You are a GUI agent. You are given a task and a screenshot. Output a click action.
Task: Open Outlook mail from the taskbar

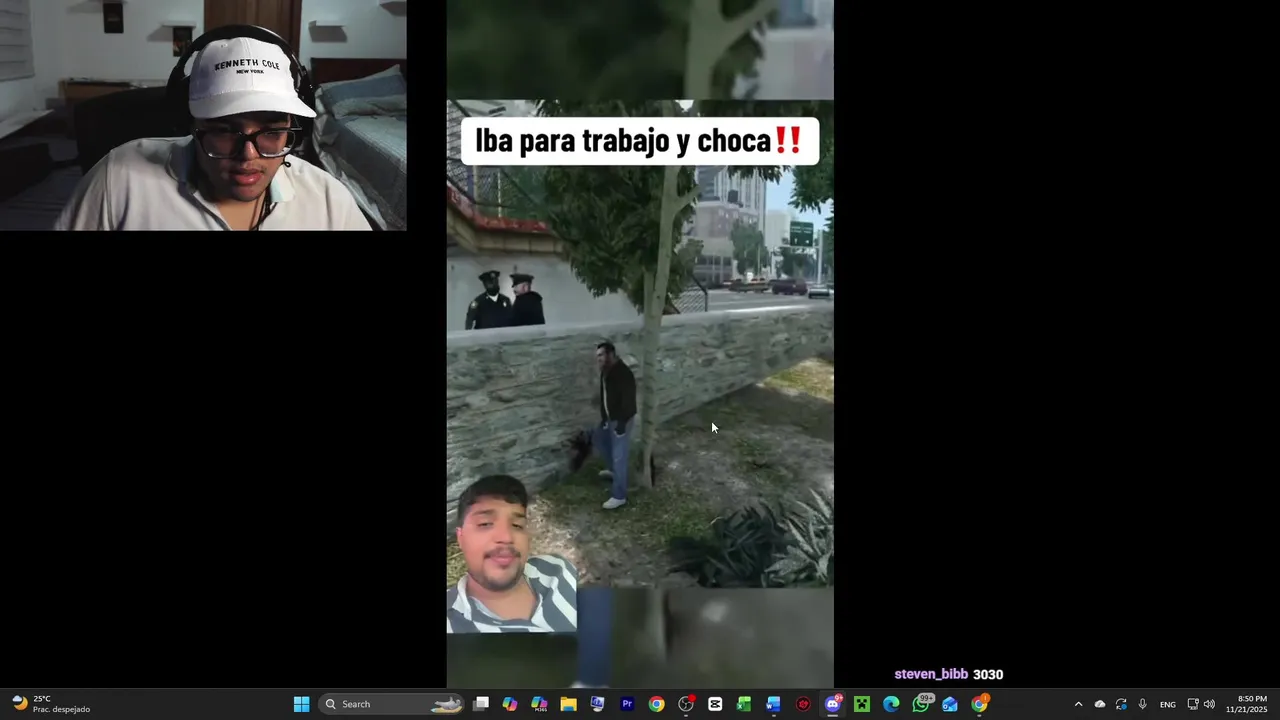pyautogui.click(x=950, y=704)
